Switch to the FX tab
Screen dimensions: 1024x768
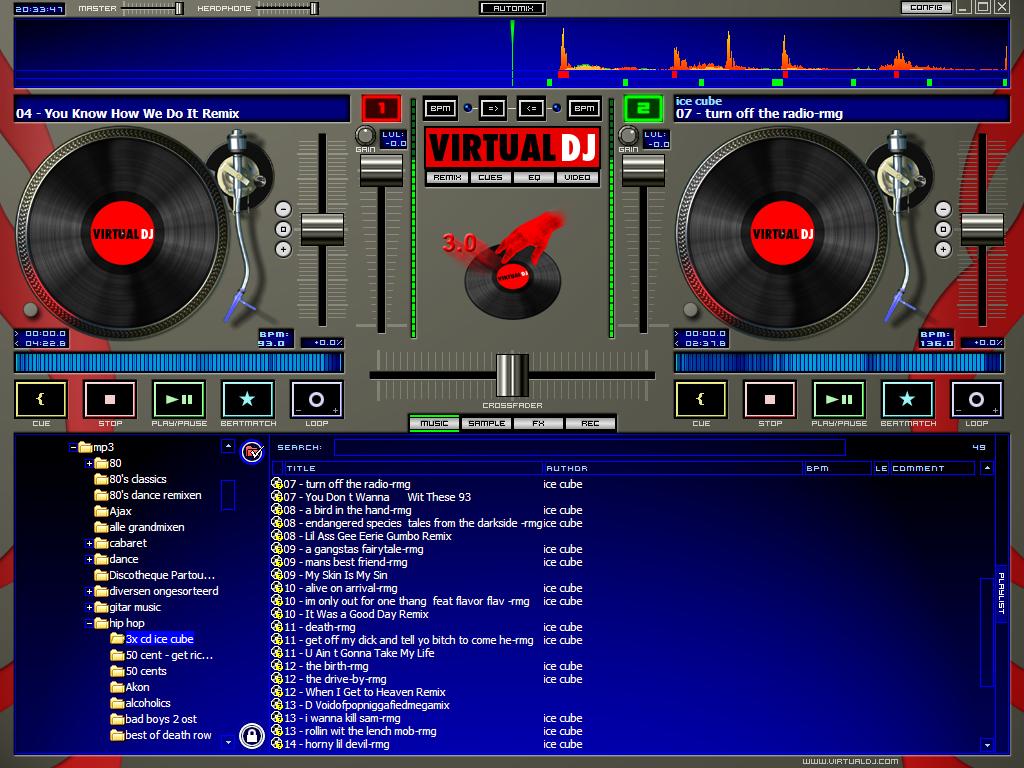(538, 423)
